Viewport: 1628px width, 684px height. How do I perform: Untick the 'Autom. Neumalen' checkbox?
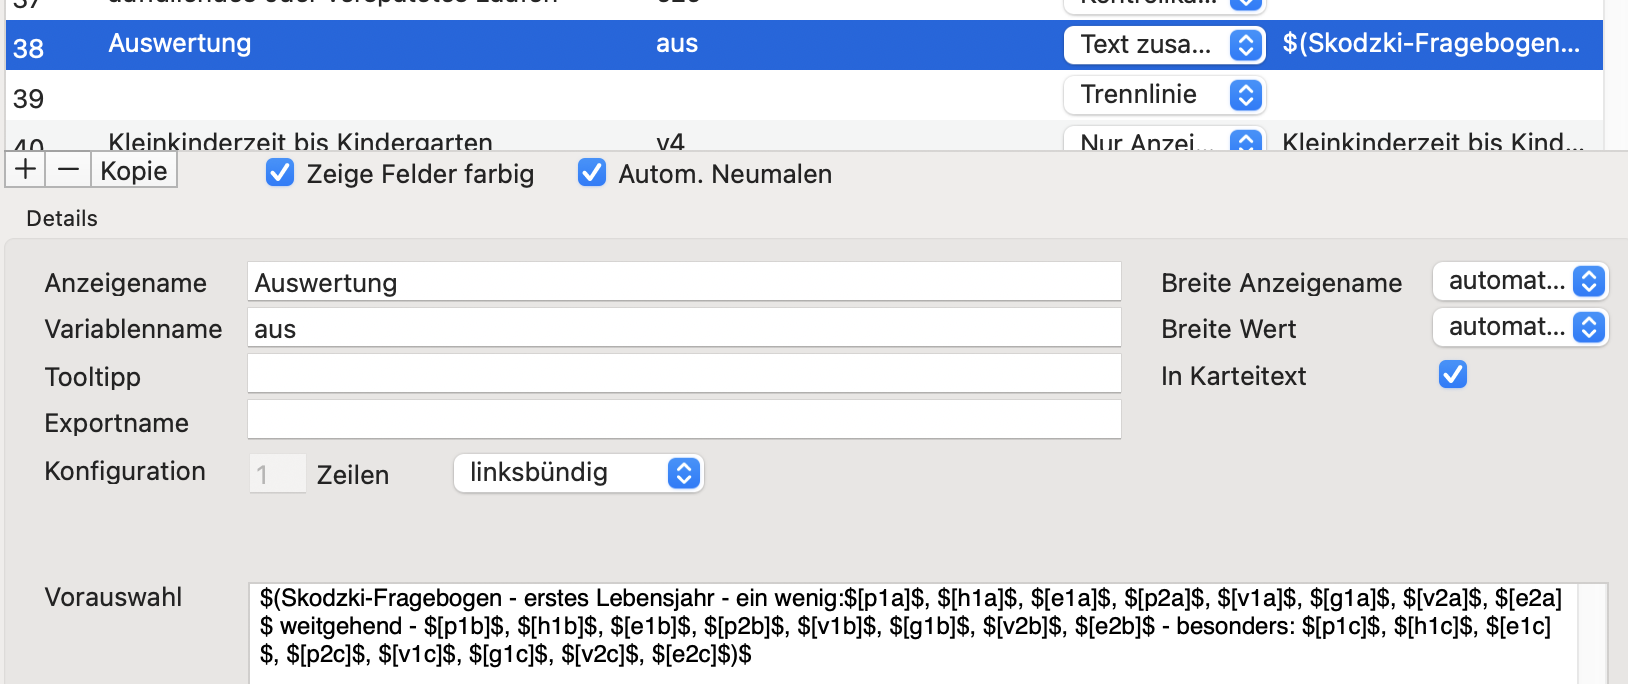pyautogui.click(x=592, y=173)
